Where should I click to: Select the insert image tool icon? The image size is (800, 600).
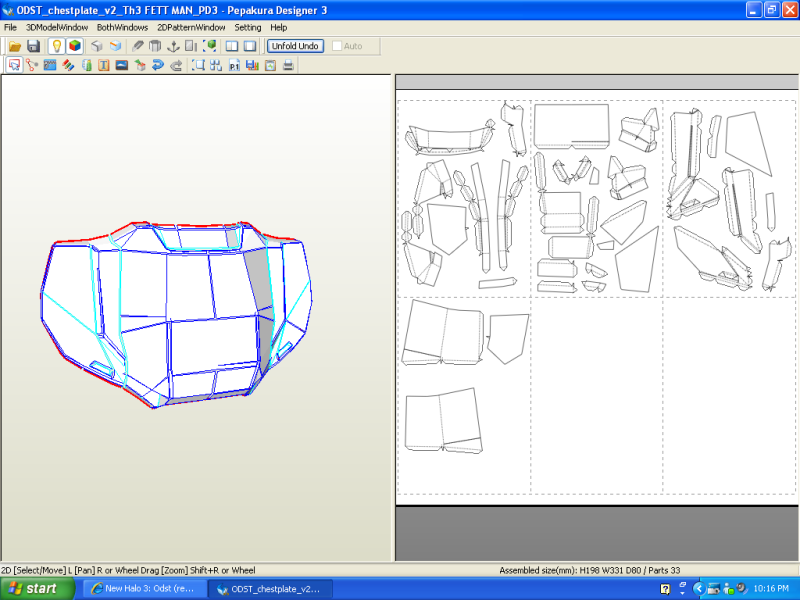[121, 65]
